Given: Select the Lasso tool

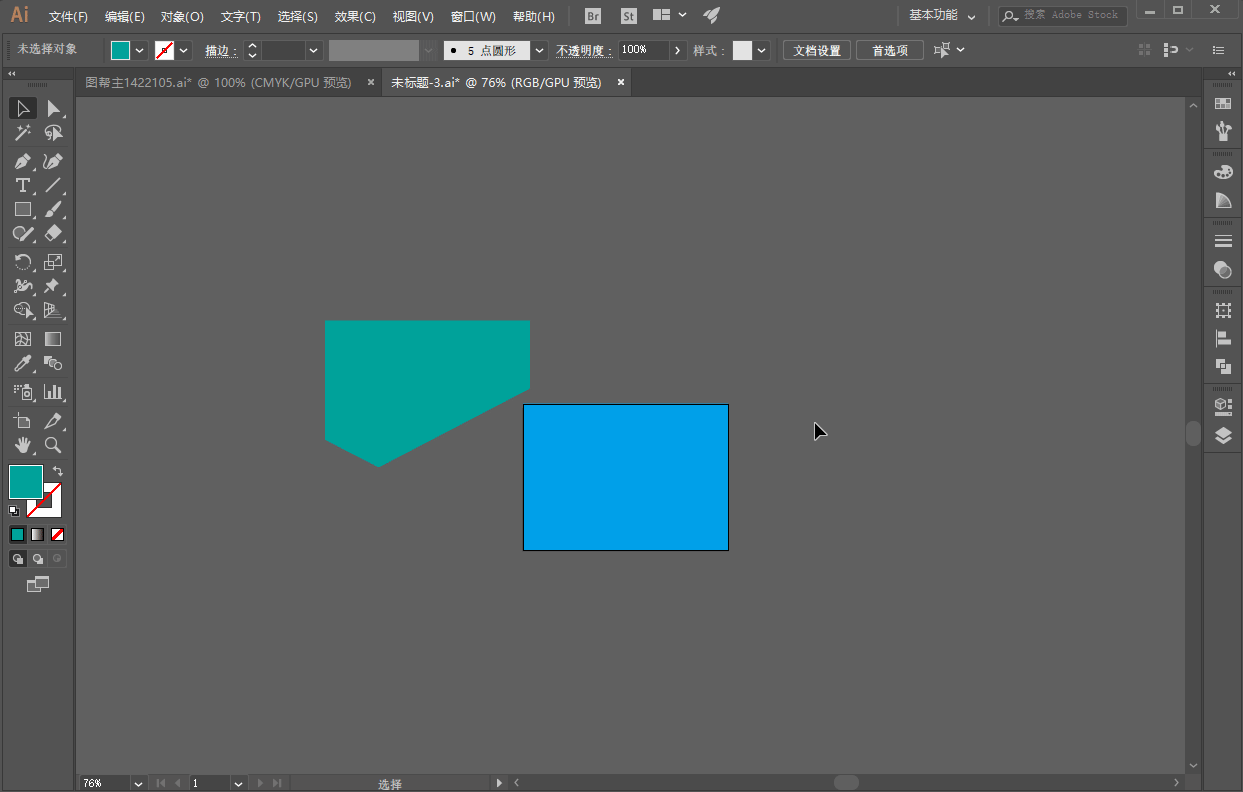Looking at the screenshot, I should click(x=53, y=133).
